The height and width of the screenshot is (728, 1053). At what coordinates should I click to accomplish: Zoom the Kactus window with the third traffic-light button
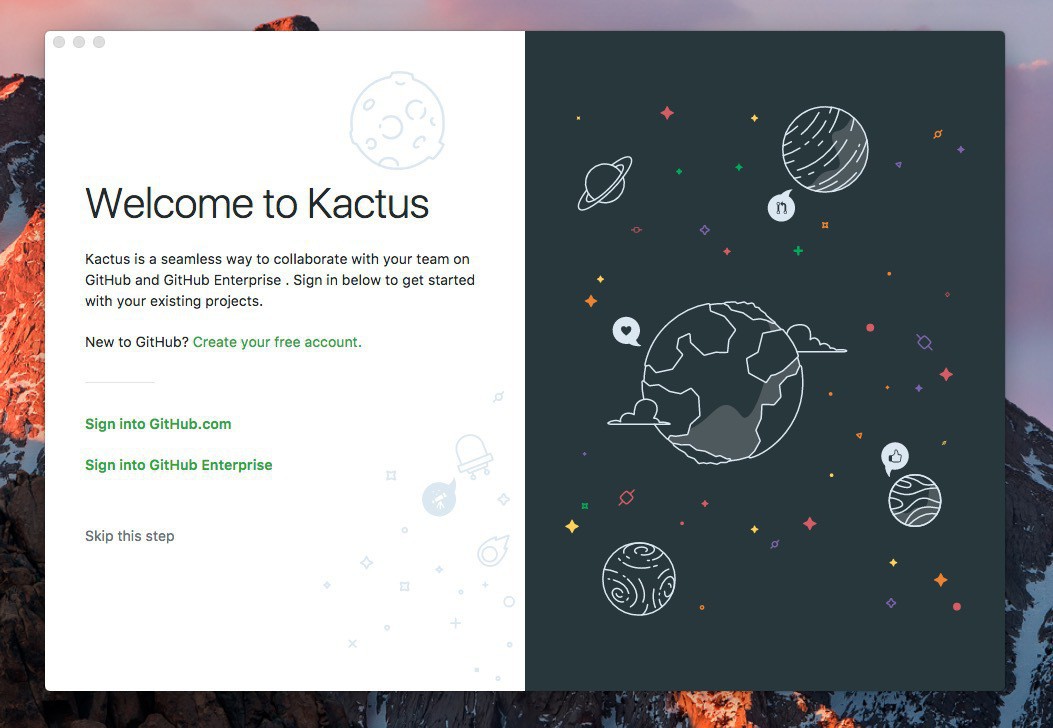pyautogui.click(x=99, y=42)
